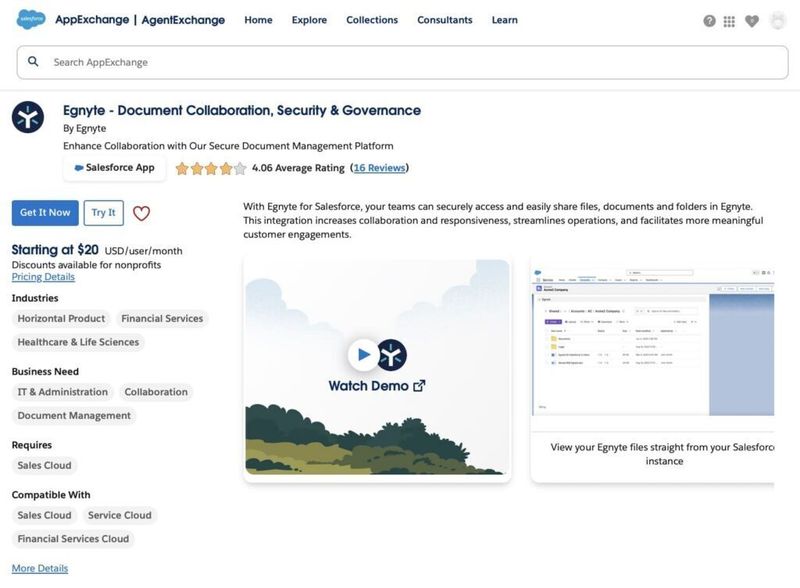Click the app title heading
Viewport: 800px width, 588px height.
pyautogui.click(x=242, y=110)
